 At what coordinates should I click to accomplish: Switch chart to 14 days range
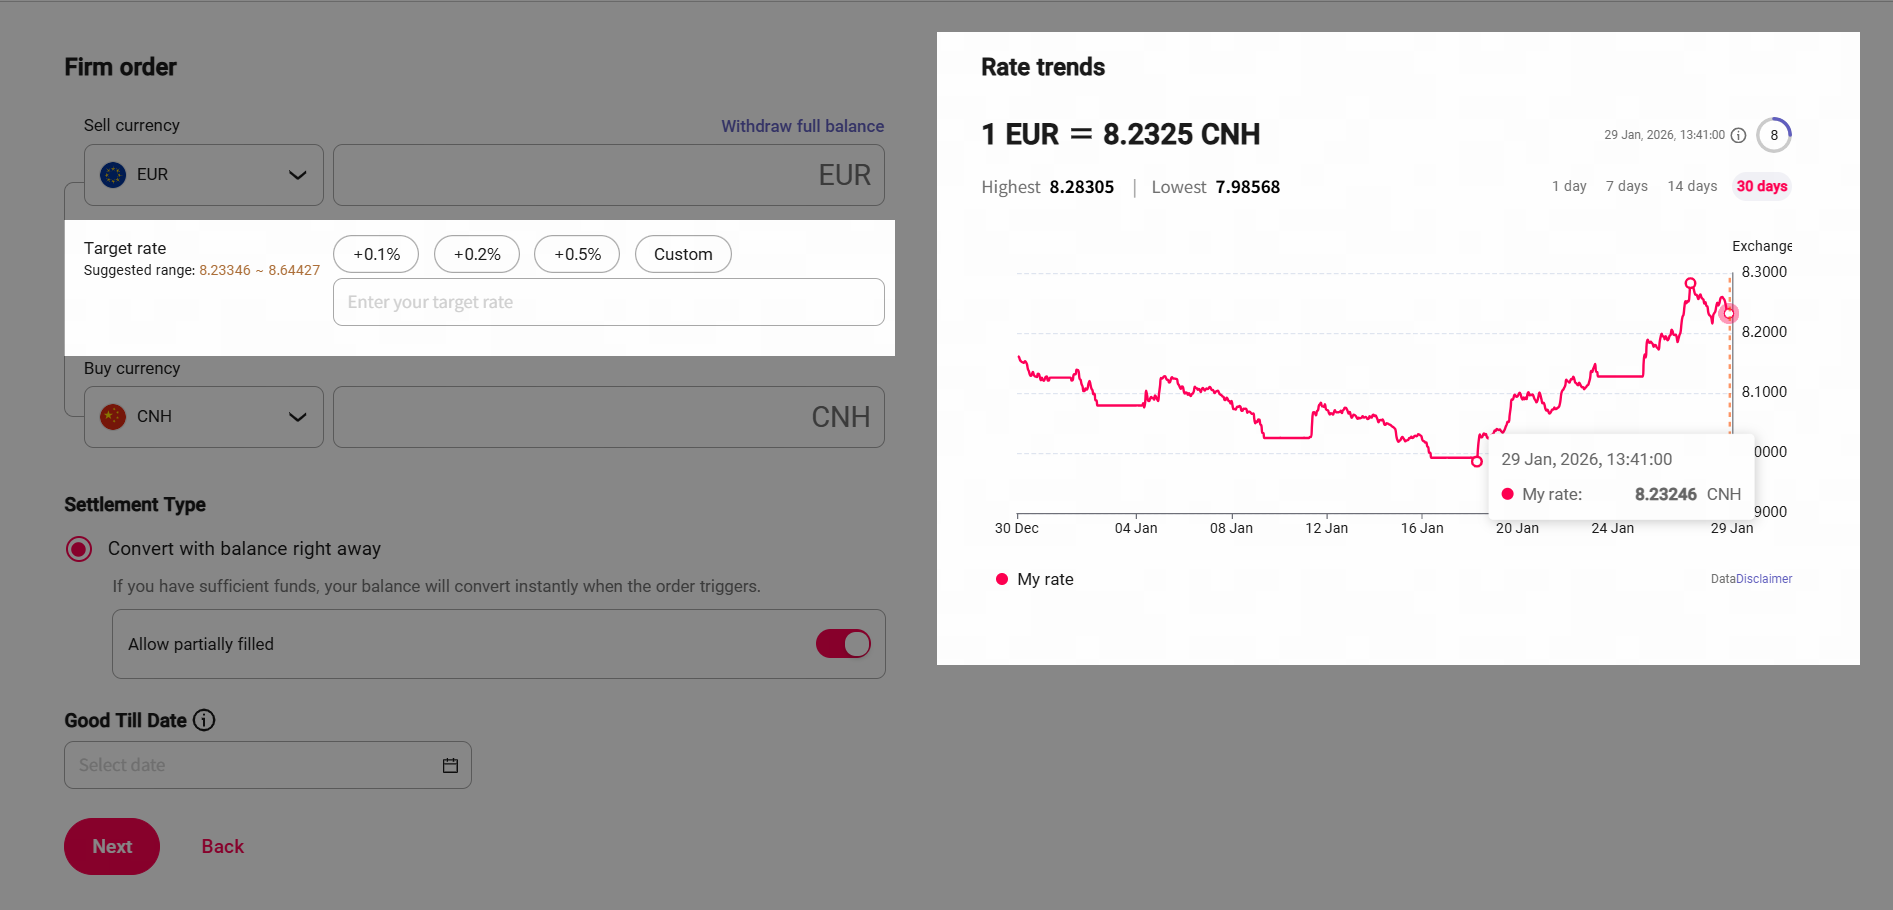[x=1692, y=186]
